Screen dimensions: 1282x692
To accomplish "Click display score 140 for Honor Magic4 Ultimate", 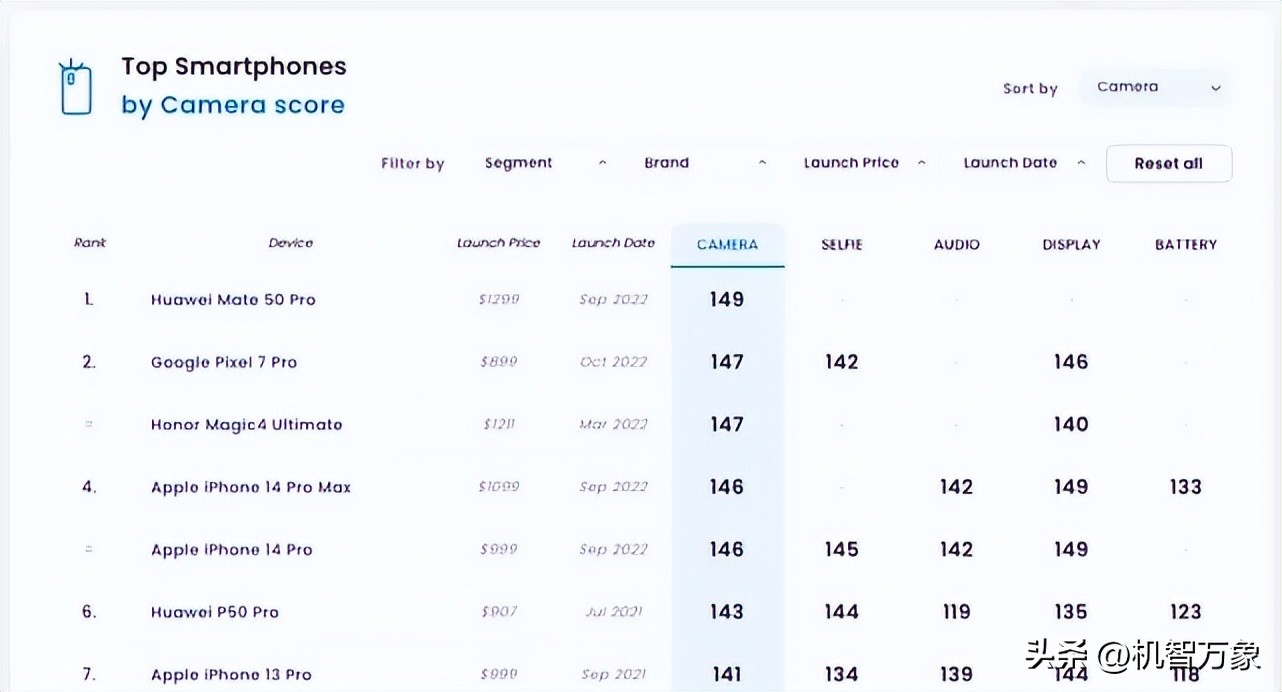I will 1071,424.
